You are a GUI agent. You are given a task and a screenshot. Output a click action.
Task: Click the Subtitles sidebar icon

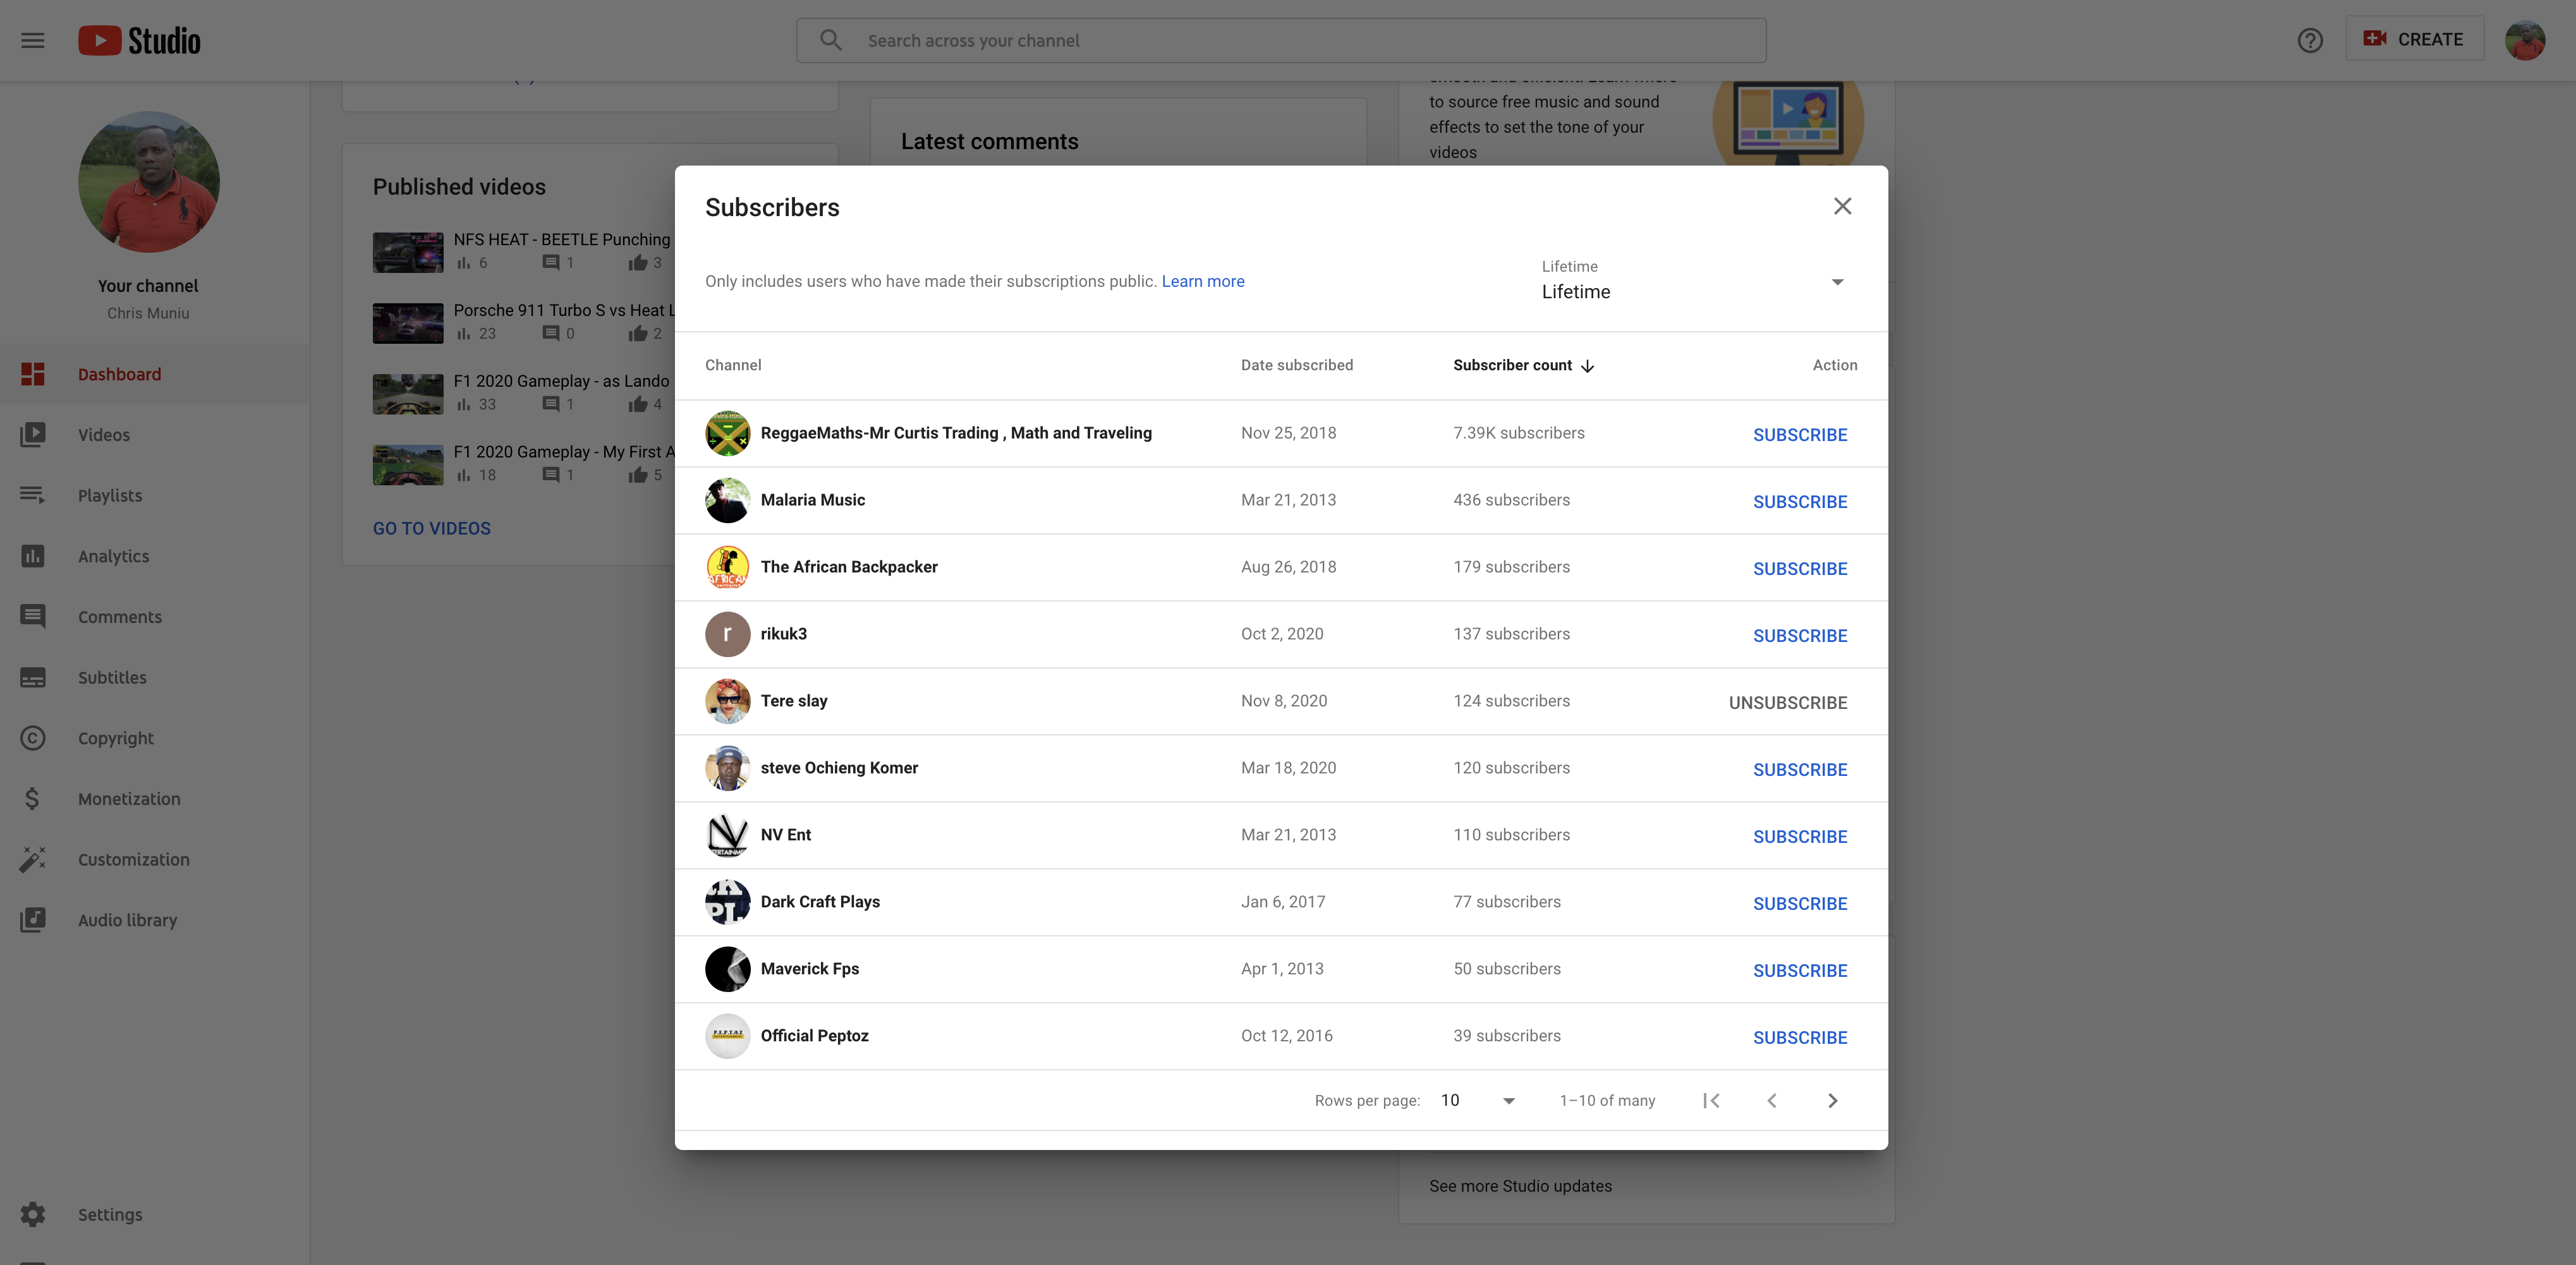click(33, 677)
